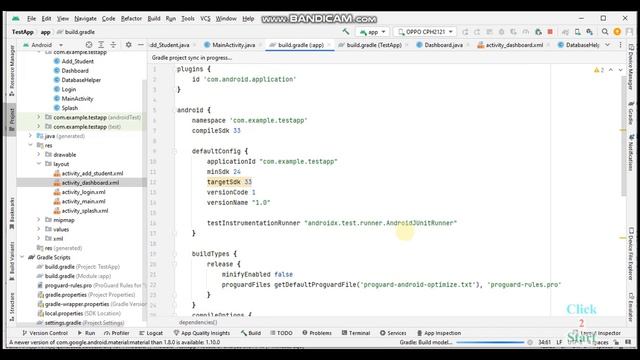Click the TestApp breadcrumb in navigation bar
640x360 pixels.
pyautogui.click(x=22, y=32)
